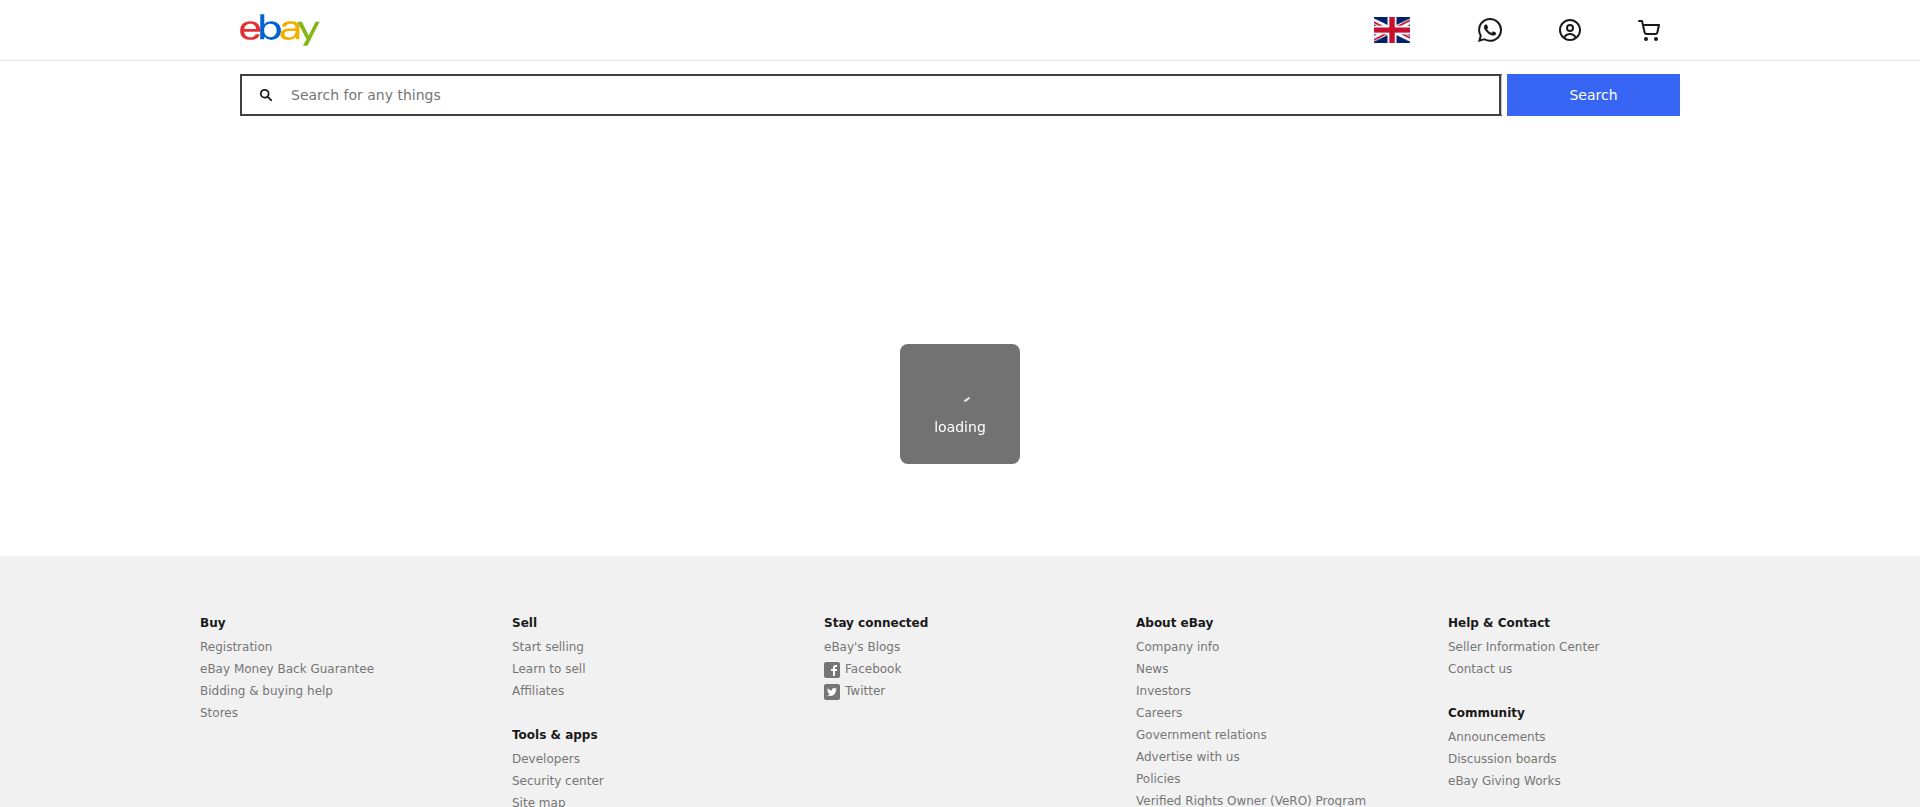Viewport: 1920px width, 807px height.
Task: Open the Contact us link
Action: (x=1480, y=669)
